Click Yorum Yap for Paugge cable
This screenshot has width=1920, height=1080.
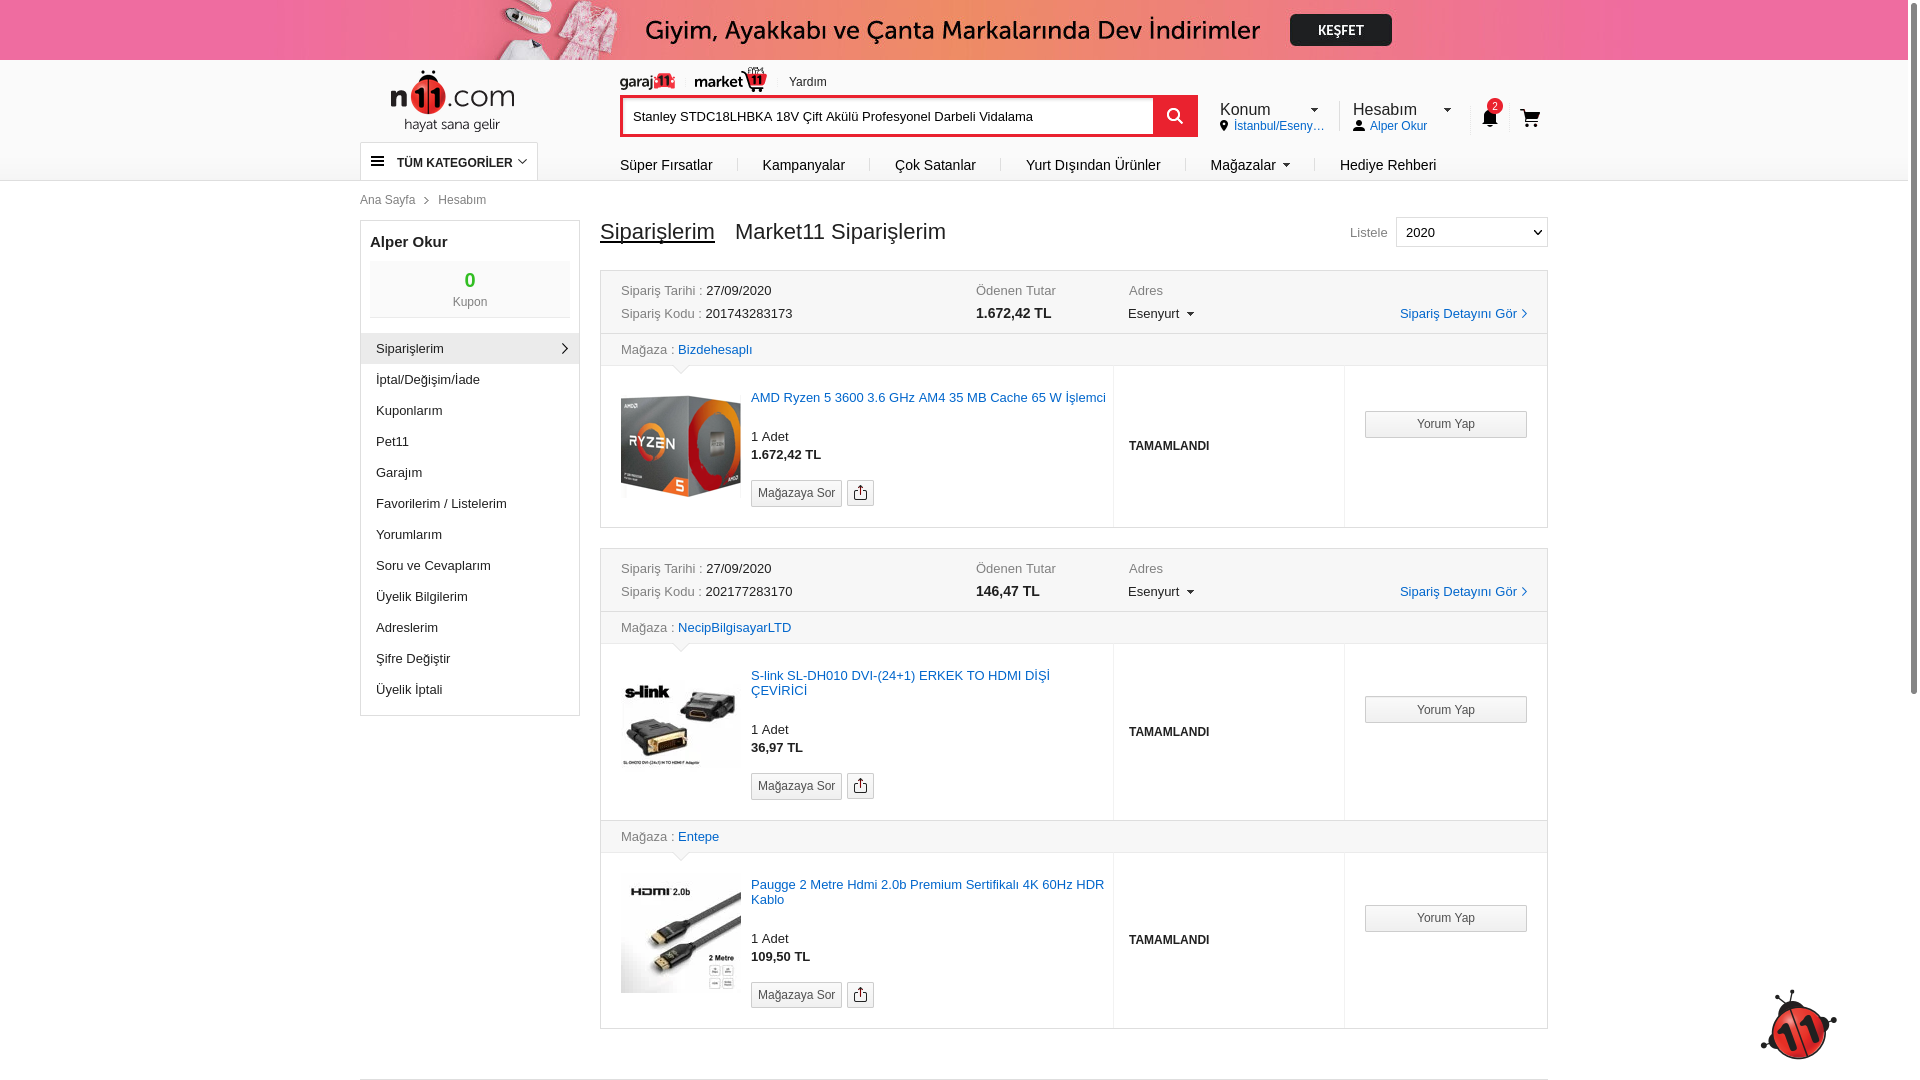(x=1446, y=919)
